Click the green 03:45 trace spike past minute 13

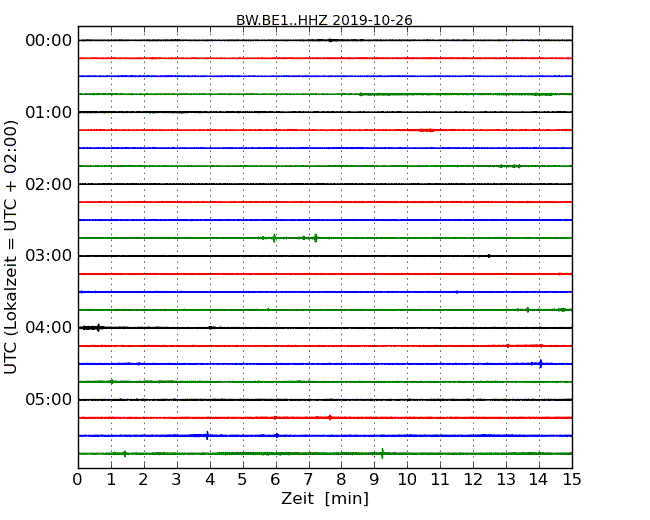[528, 310]
